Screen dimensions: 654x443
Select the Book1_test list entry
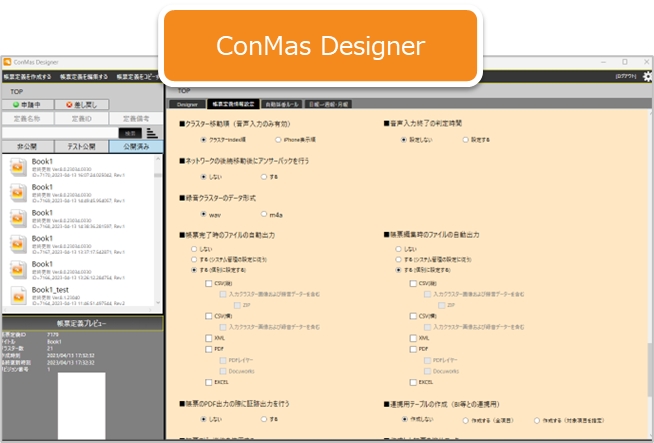[79, 296]
